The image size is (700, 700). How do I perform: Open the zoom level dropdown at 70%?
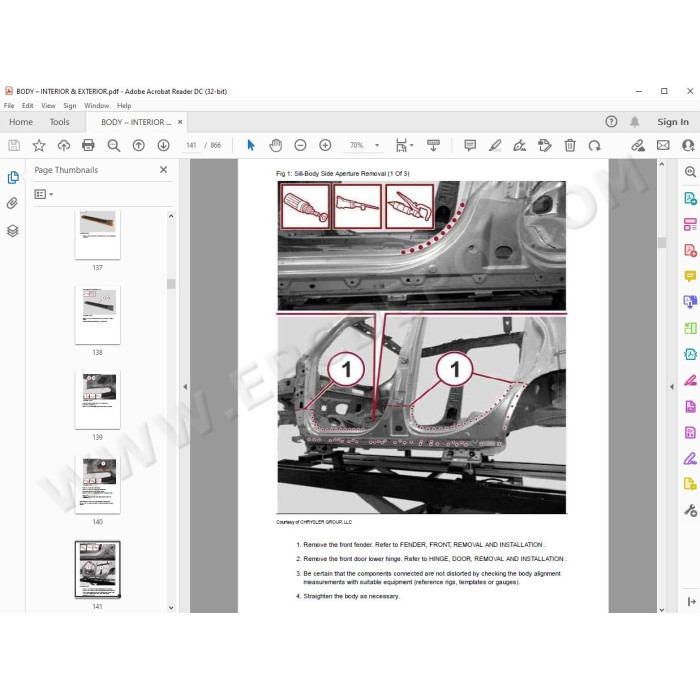pos(377,145)
